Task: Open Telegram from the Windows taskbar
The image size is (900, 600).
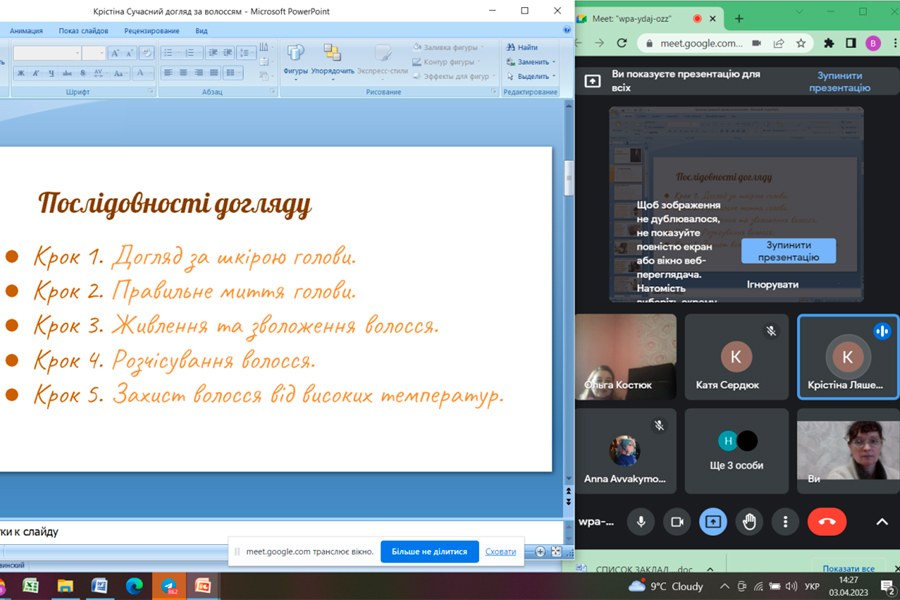Action: pyautogui.click(x=169, y=586)
